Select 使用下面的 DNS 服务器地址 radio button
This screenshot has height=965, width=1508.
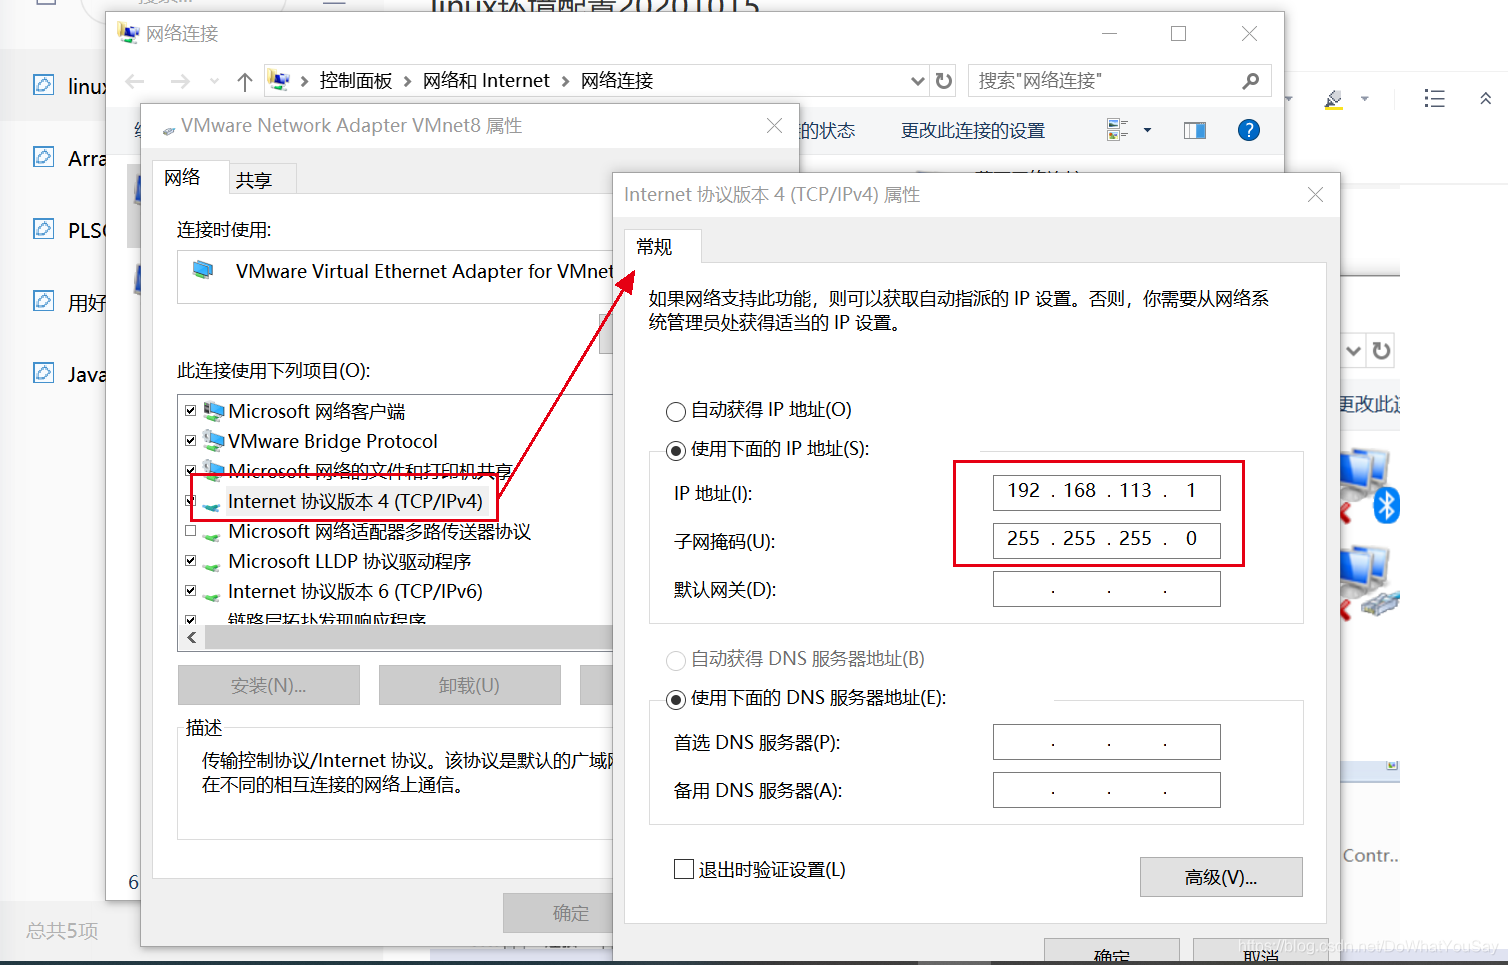[676, 699]
